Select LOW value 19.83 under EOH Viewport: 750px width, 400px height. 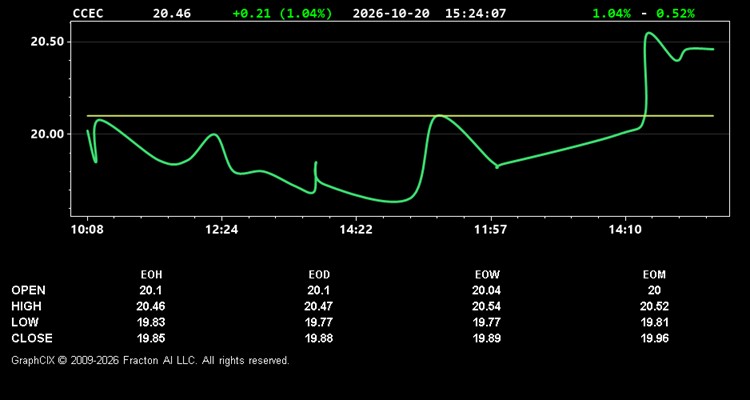(151, 322)
